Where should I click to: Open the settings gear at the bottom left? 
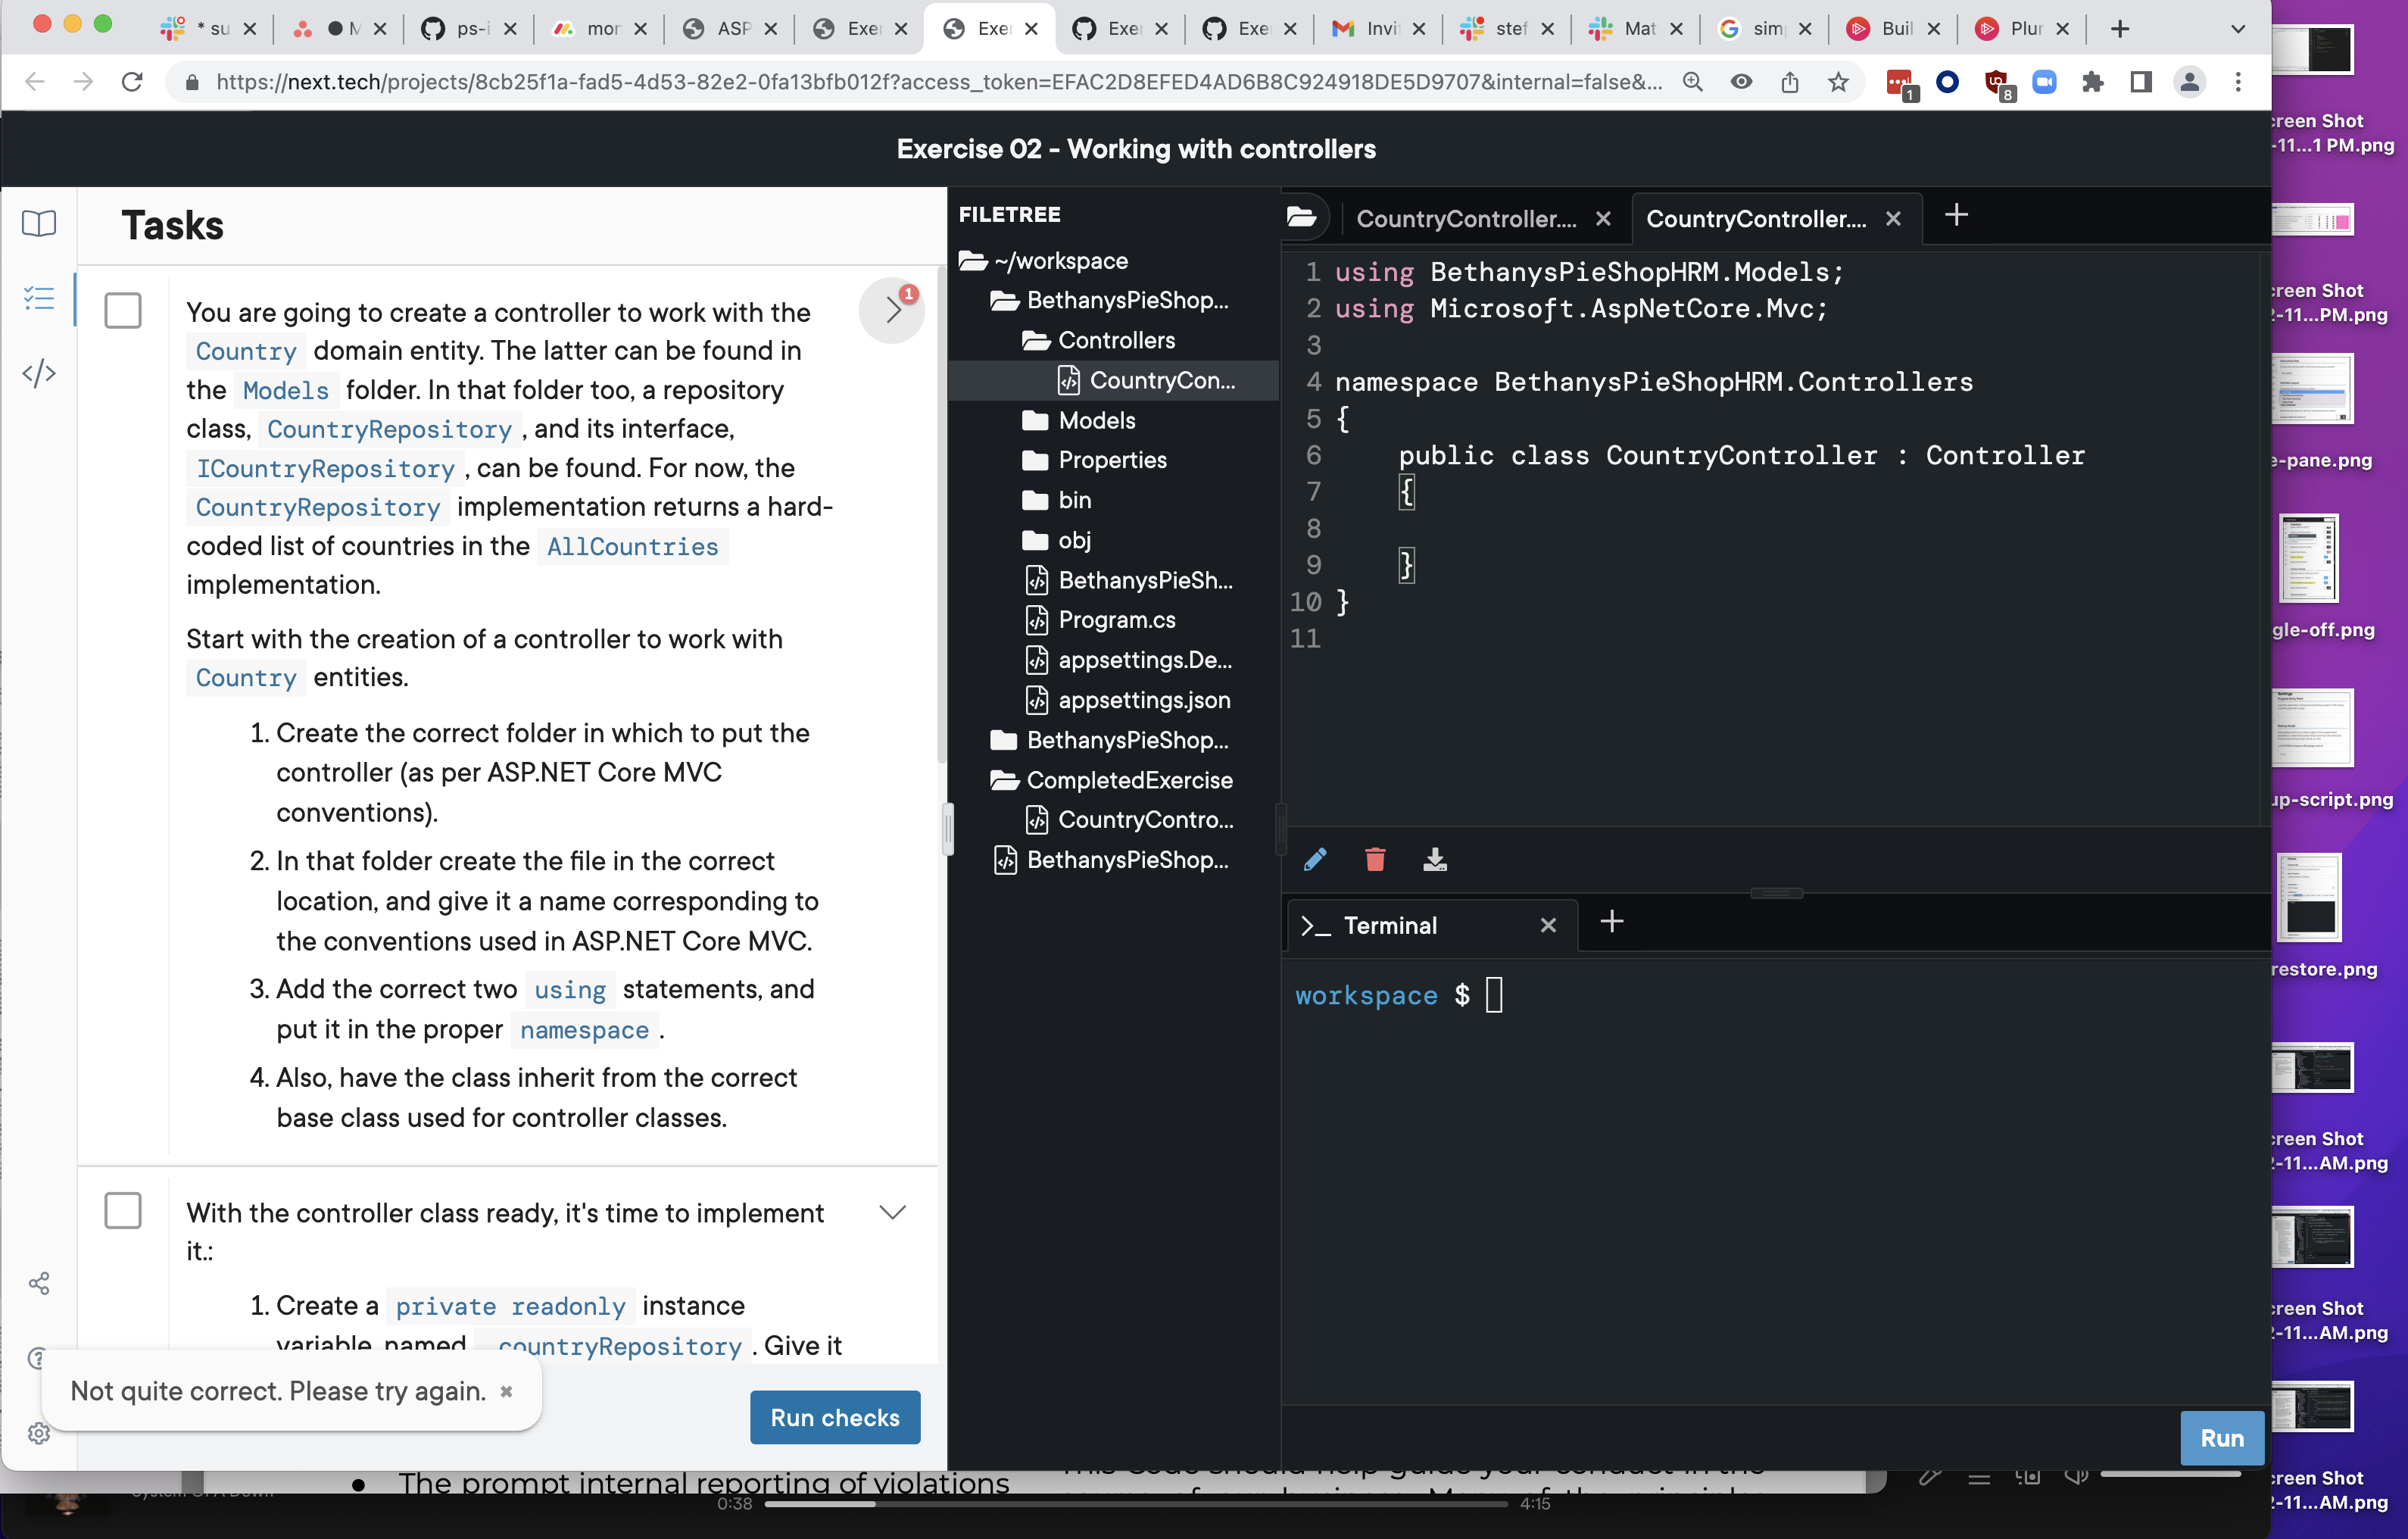pyautogui.click(x=39, y=1434)
